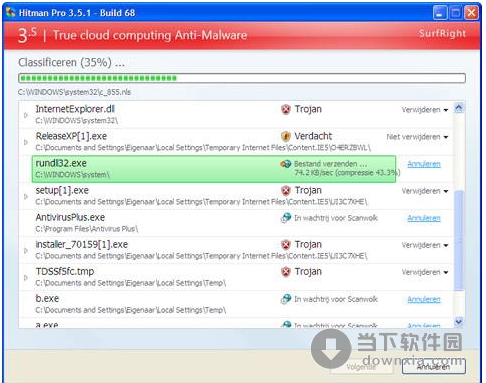Click the scan cloud queue icon for b.exe
The height and width of the screenshot is (383, 486).
point(286,299)
